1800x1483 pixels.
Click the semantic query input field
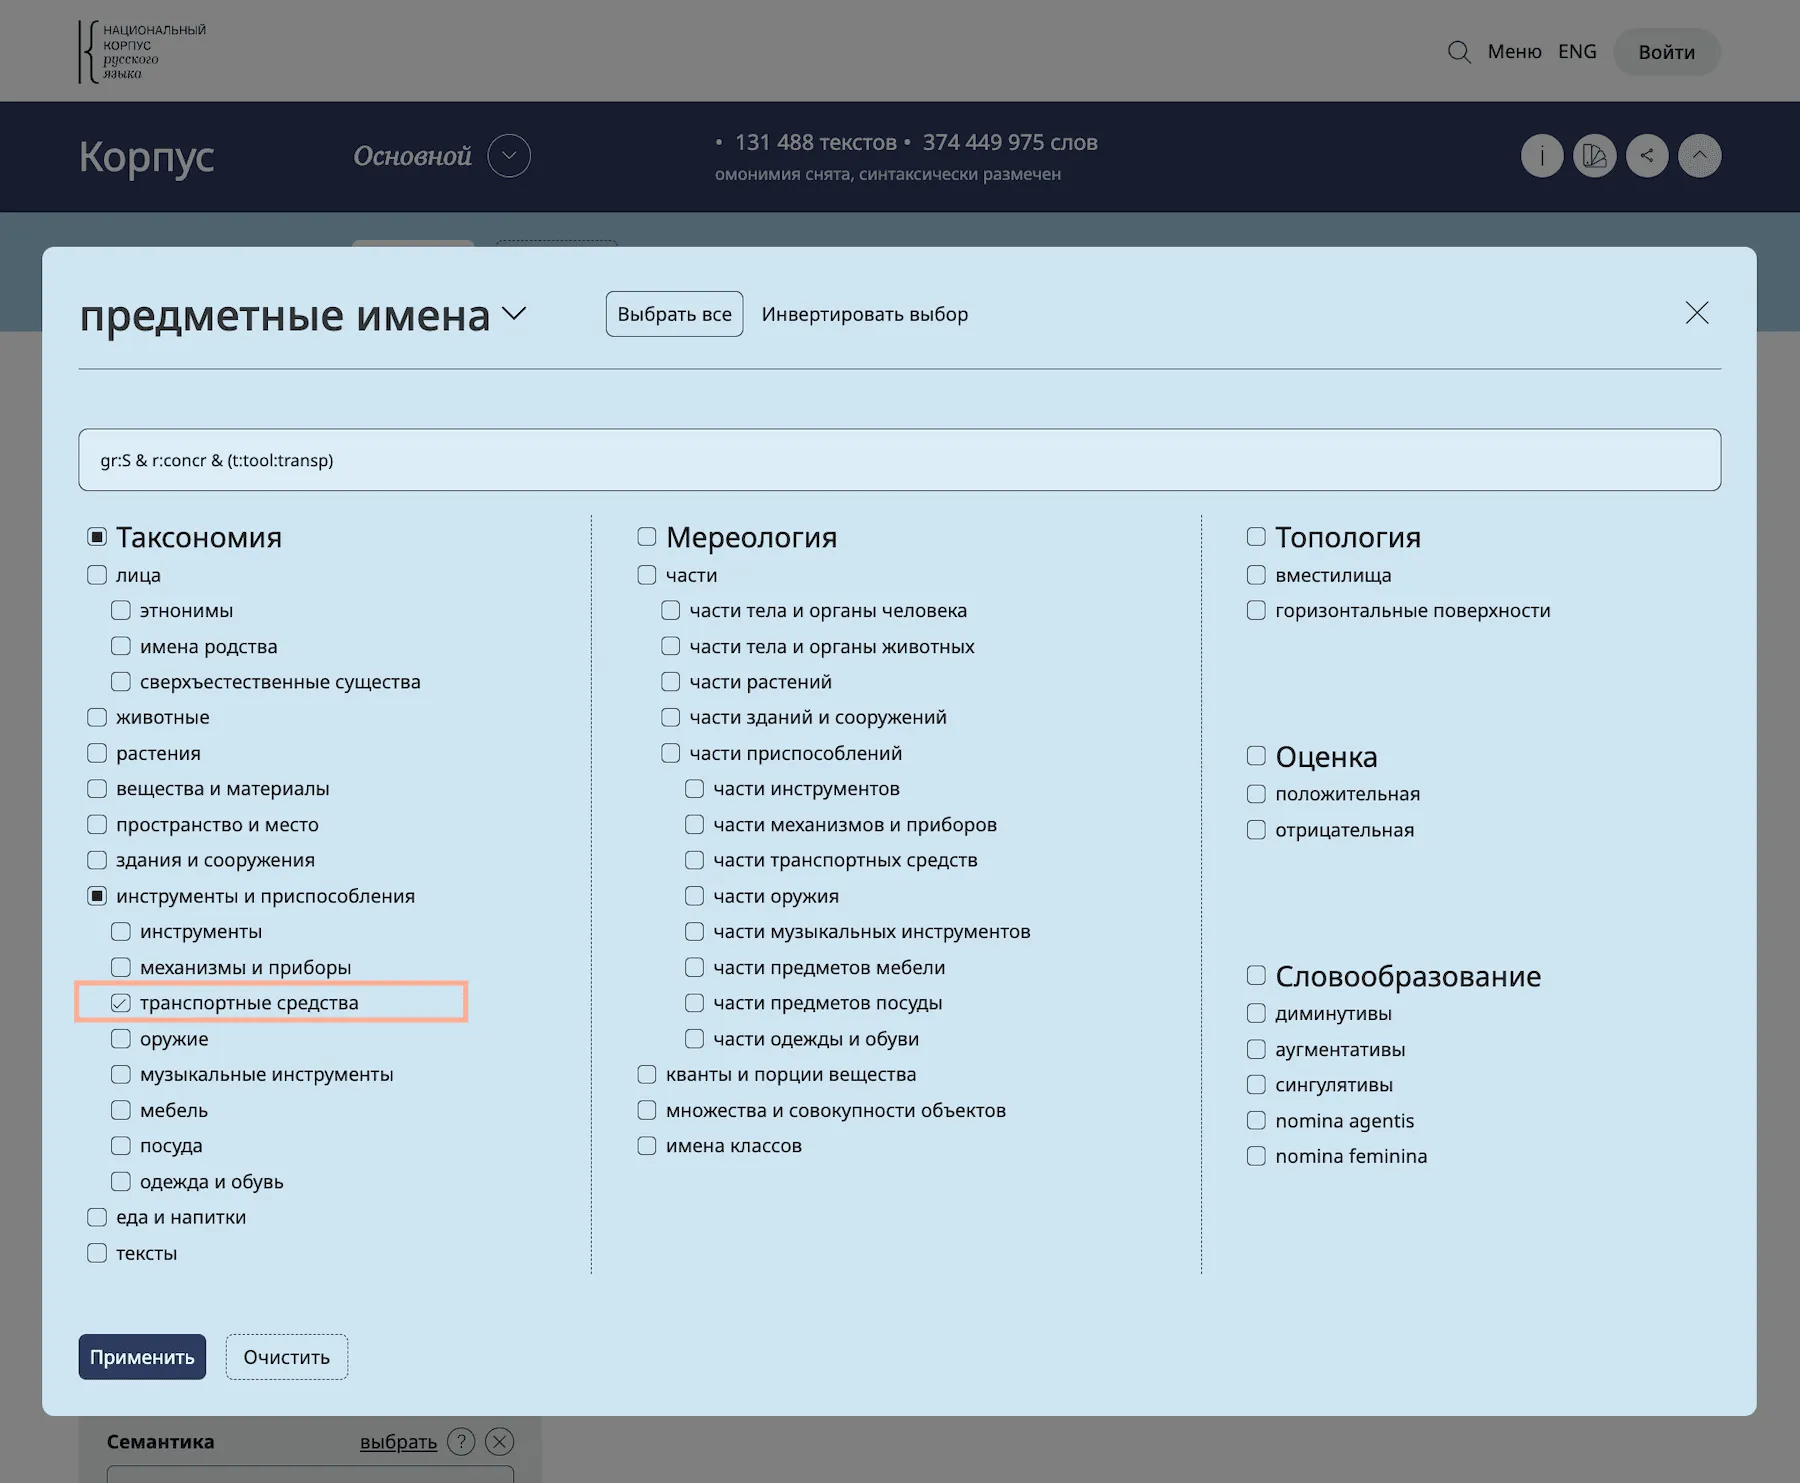pos(899,460)
